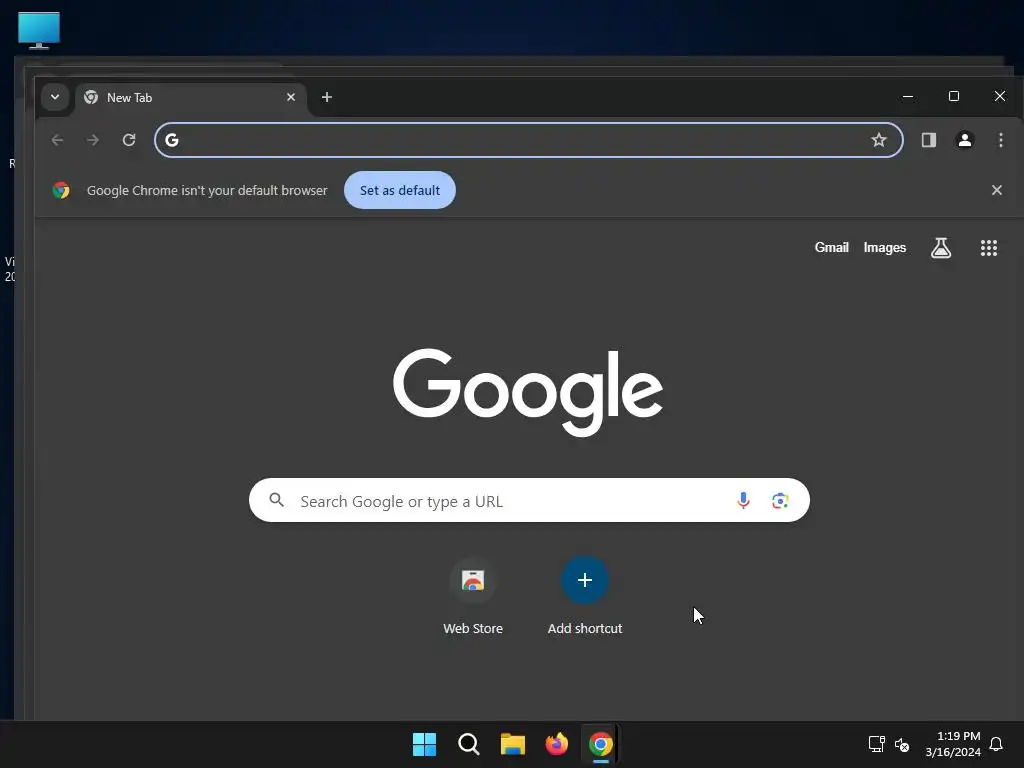The image size is (1024, 768).
Task: Open the Gmail link
Action: pos(831,248)
